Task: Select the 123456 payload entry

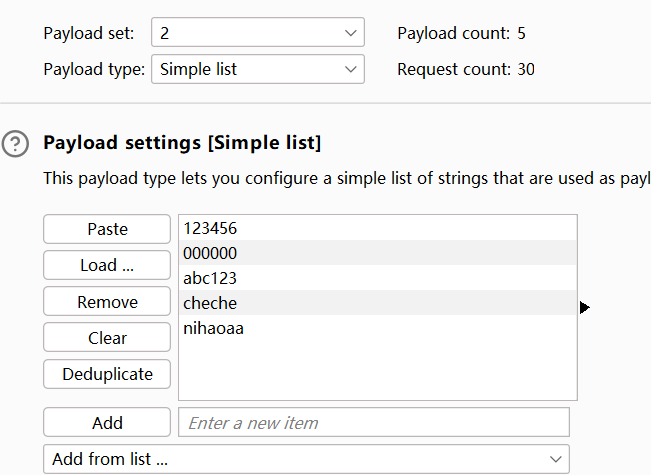Action: tap(378, 228)
